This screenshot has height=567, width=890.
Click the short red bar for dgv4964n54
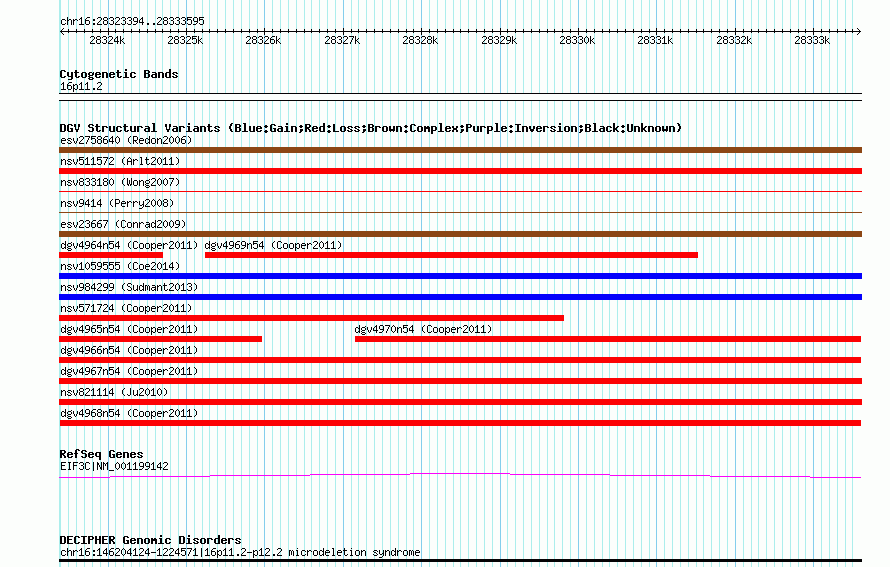click(111, 255)
